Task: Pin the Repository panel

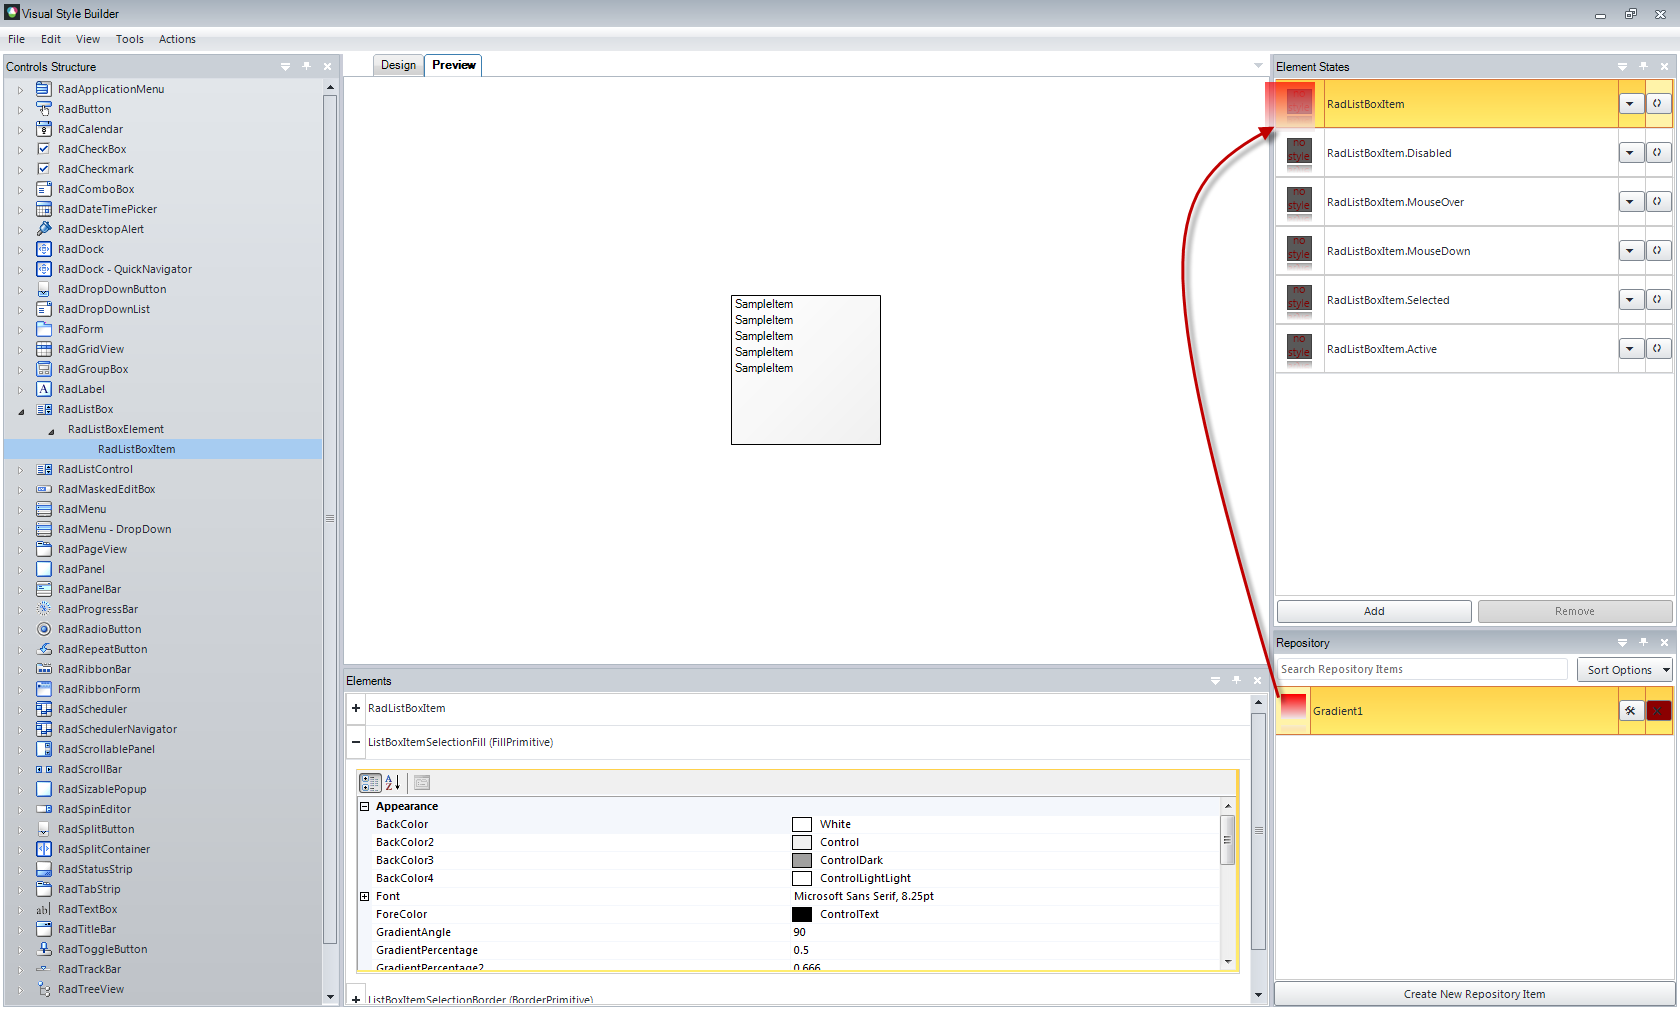Action: 1643,643
